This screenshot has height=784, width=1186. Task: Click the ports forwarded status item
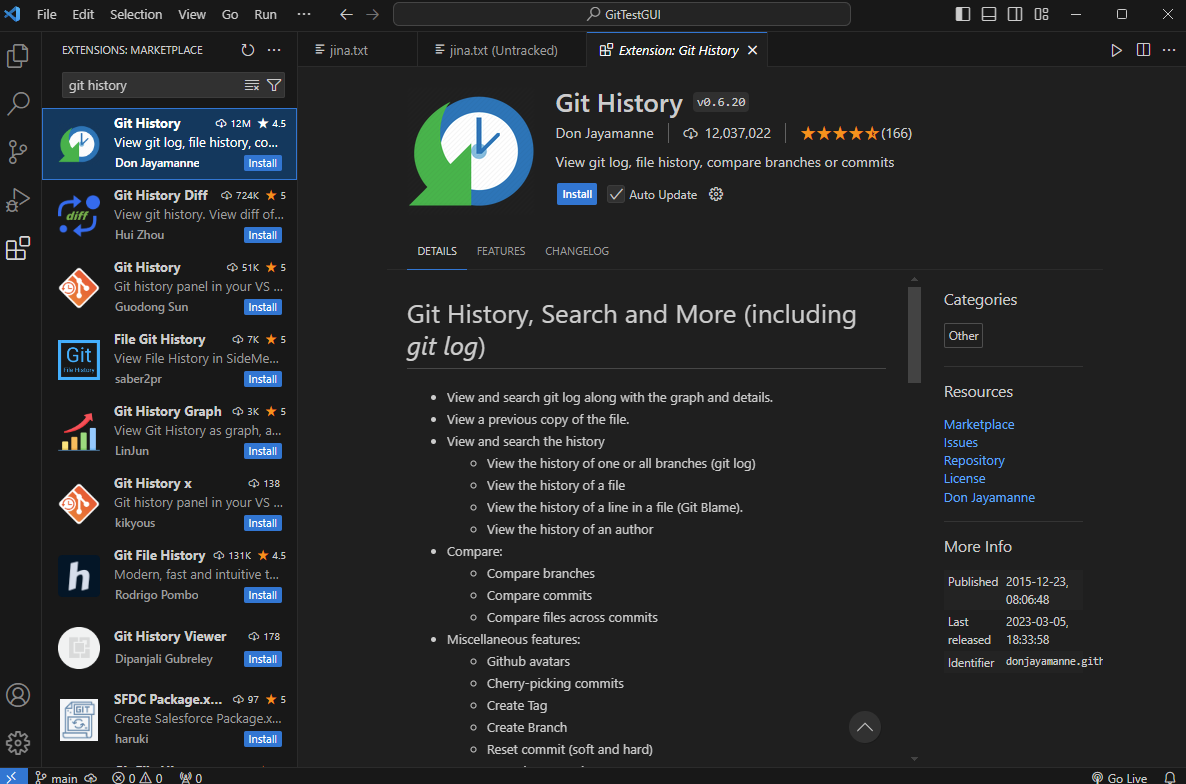pos(191,777)
